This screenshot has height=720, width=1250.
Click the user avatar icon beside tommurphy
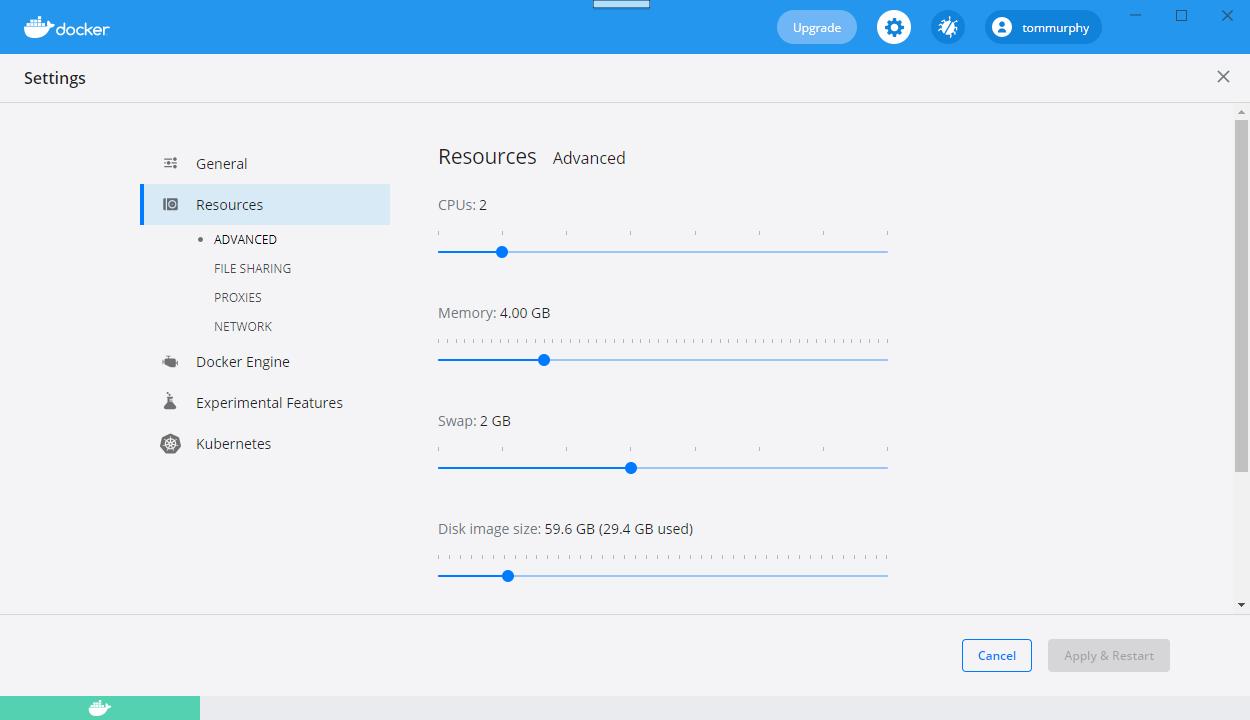(x=1002, y=27)
